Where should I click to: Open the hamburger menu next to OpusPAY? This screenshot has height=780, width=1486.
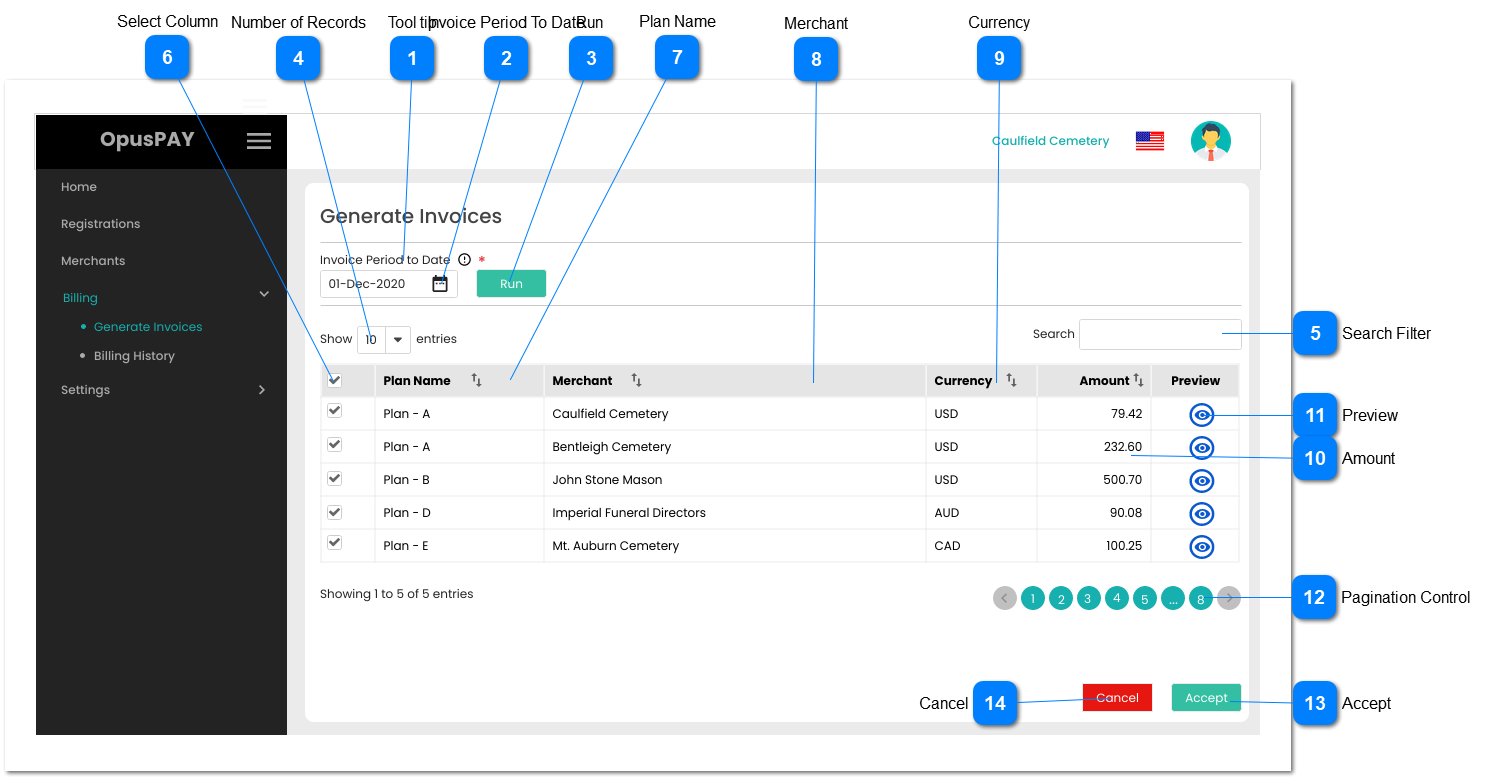click(x=259, y=140)
